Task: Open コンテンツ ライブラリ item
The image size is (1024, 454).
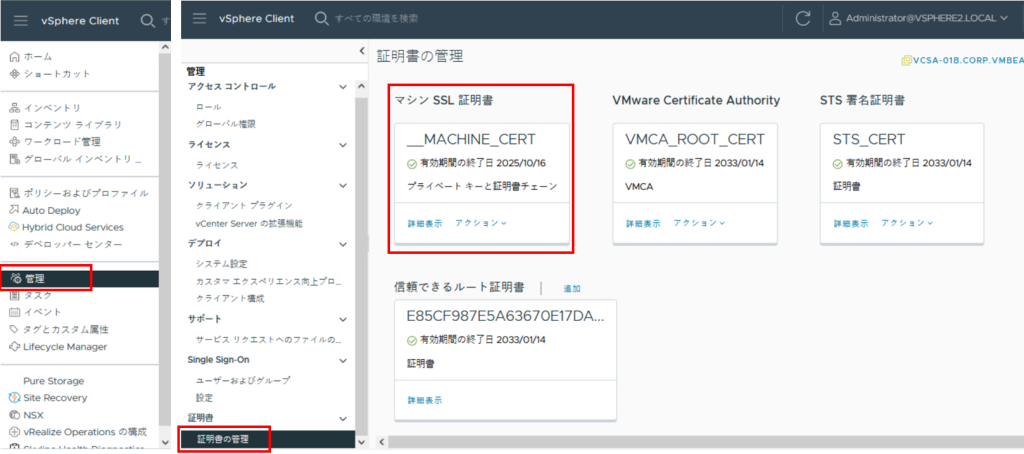Action: coord(65,125)
